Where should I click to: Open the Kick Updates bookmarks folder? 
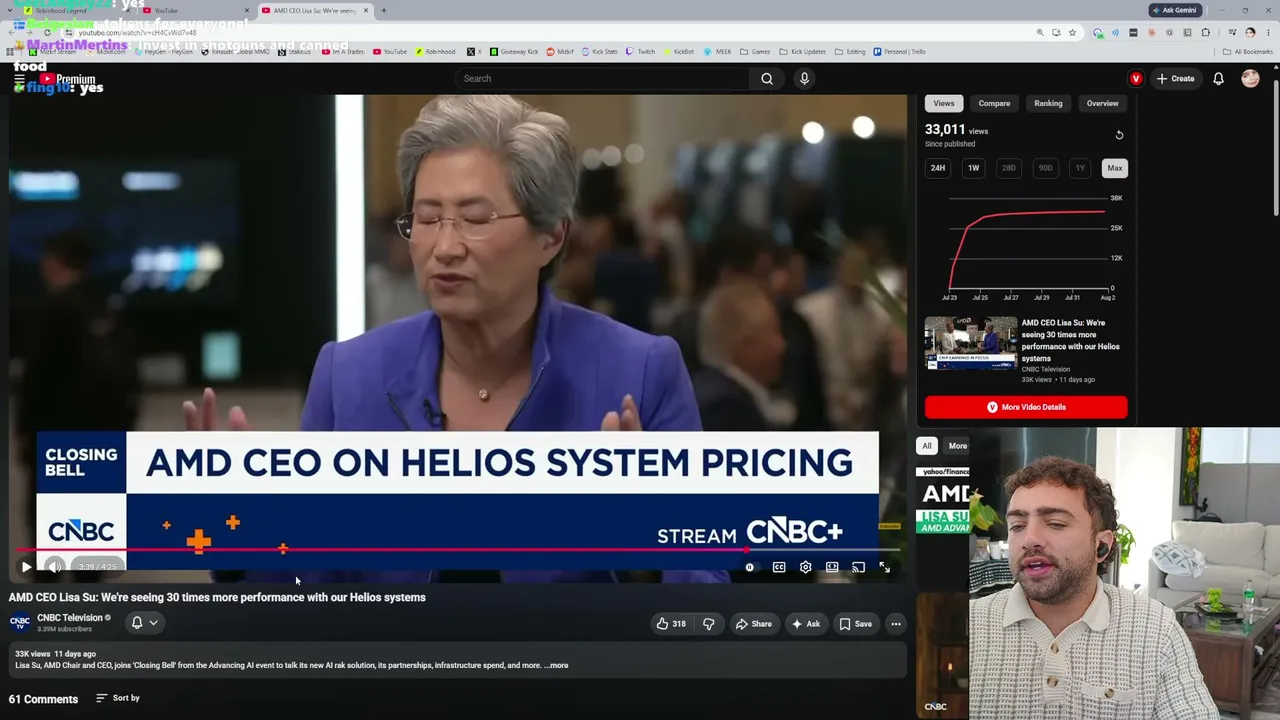point(803,52)
